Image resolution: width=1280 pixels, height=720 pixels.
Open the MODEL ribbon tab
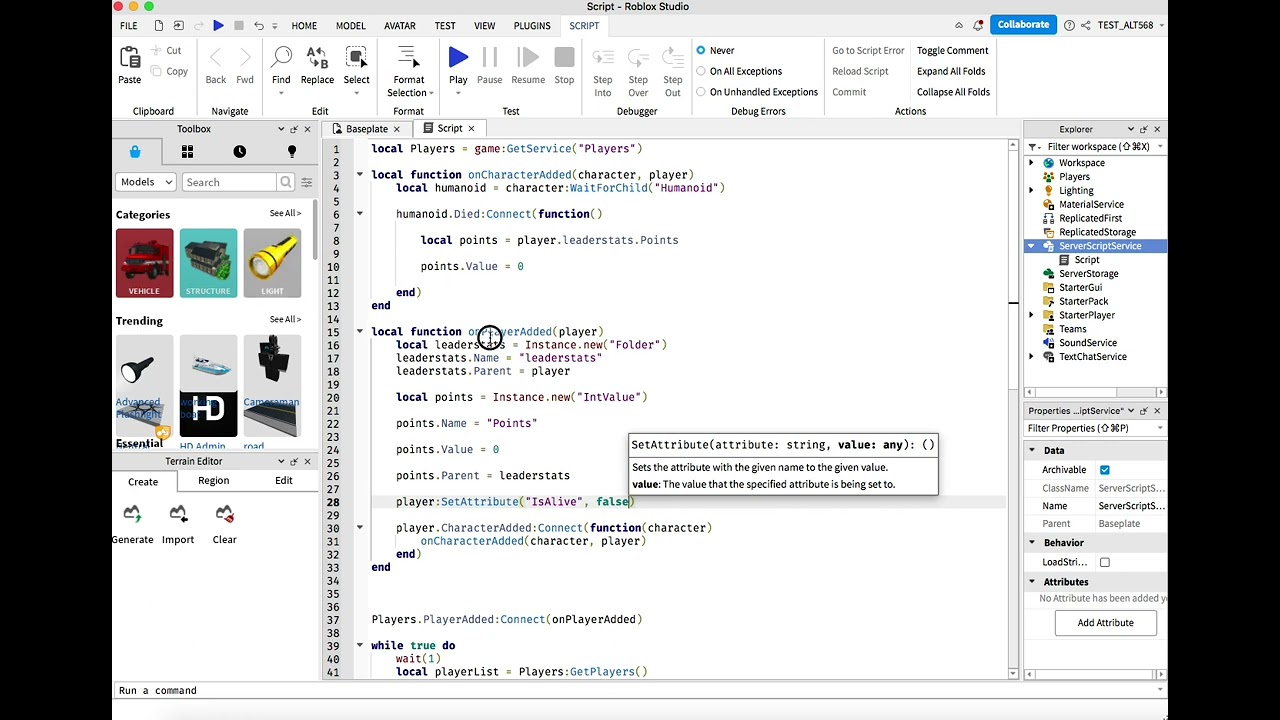(351, 26)
